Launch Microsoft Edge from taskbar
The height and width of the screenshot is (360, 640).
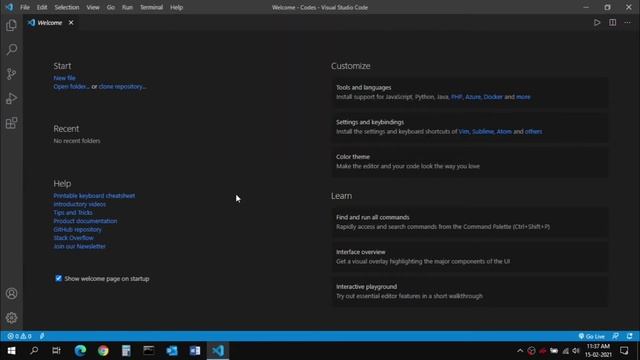pyautogui.click(x=80, y=351)
